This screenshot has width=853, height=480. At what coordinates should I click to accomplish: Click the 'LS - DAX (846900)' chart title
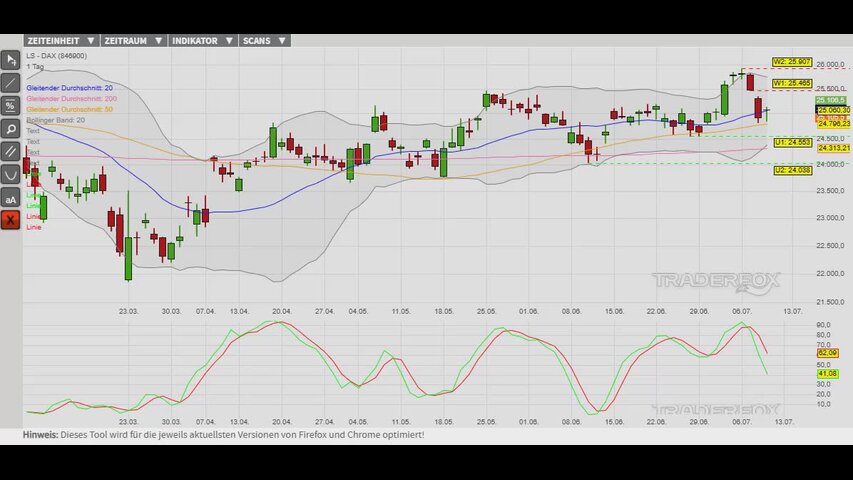pyautogui.click(x=57, y=56)
